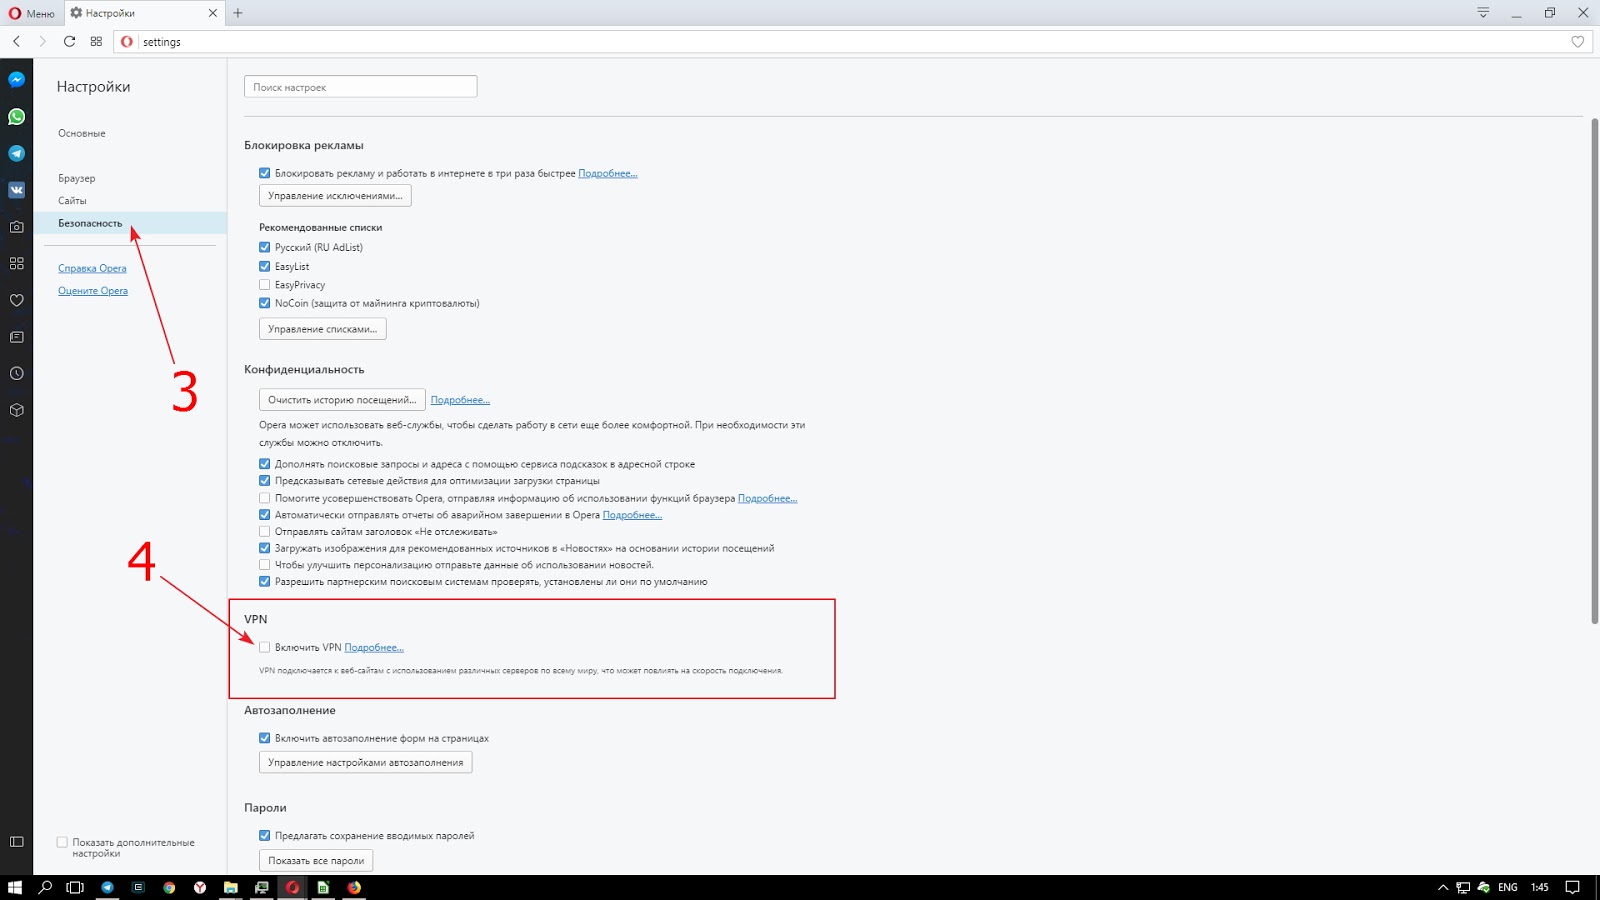Toggle Блокировать рекламу checkbox

[265, 173]
